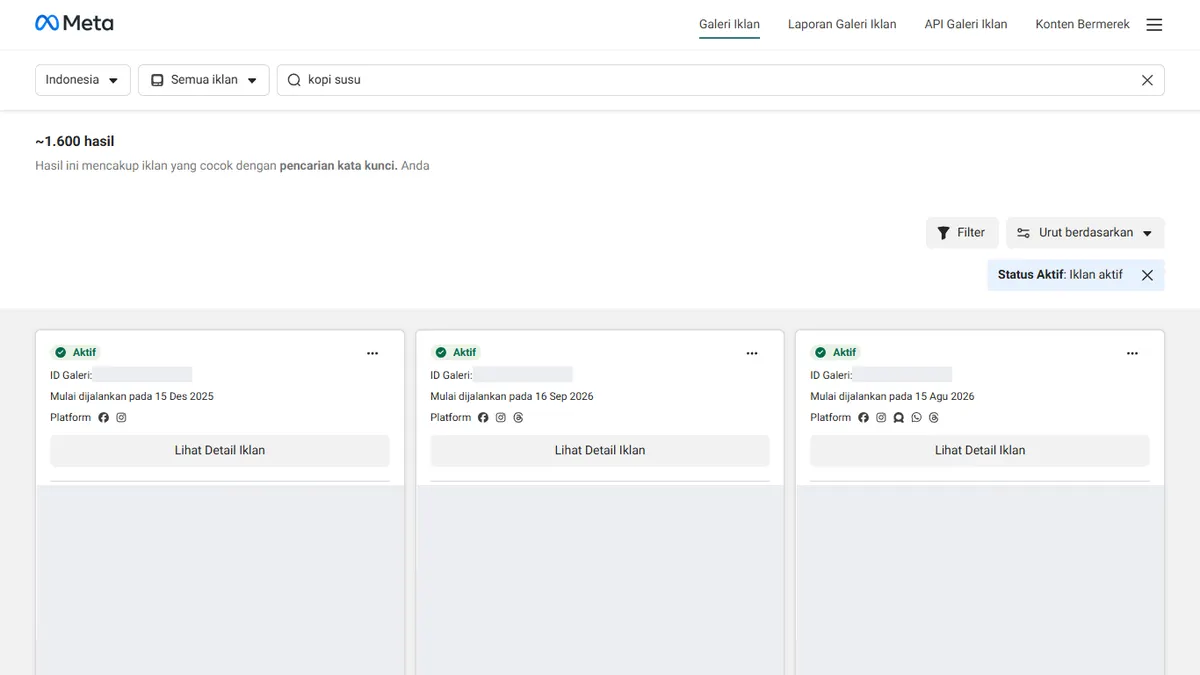Image resolution: width=1200 pixels, height=675 pixels.
Task: Click WhatsApp icon on the 15 Agu 2026 ad
Action: 916,418
